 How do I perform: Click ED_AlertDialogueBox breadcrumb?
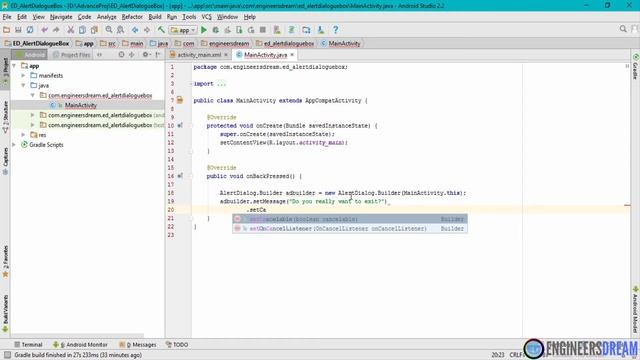36,43
